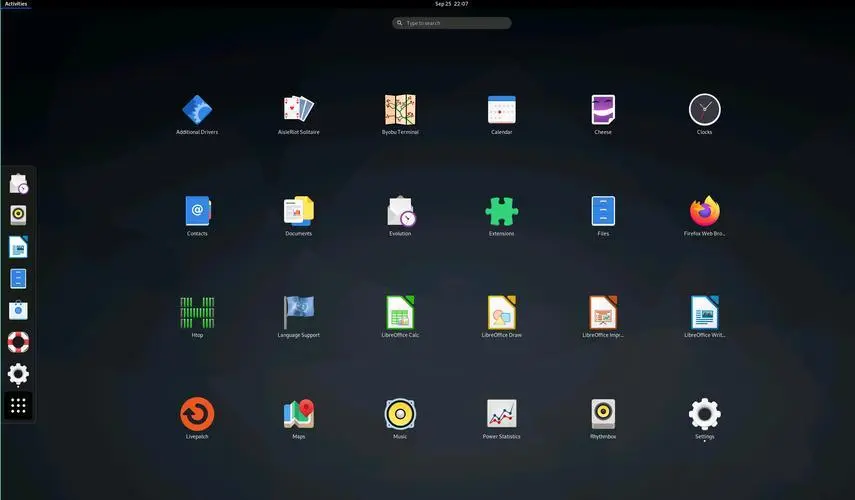
Task: Open the clock date menu
Action: point(451,4)
